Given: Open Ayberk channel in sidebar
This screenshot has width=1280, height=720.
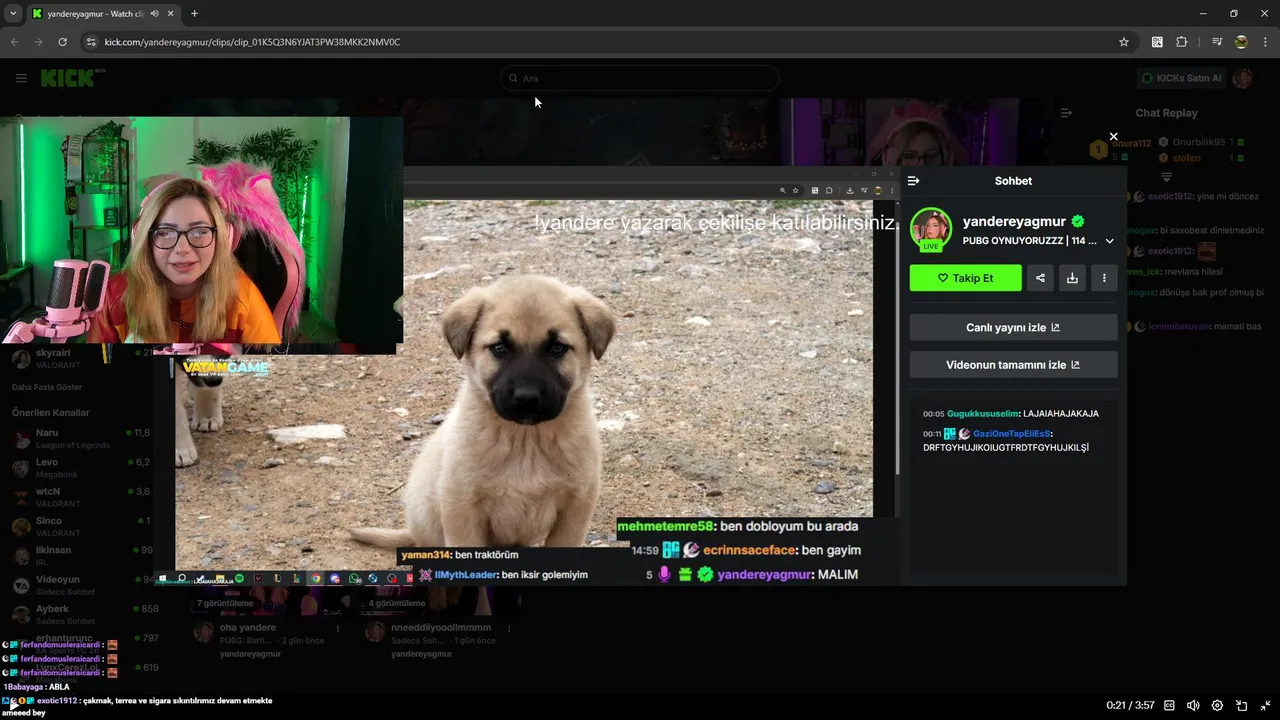Looking at the screenshot, I should (x=80, y=614).
